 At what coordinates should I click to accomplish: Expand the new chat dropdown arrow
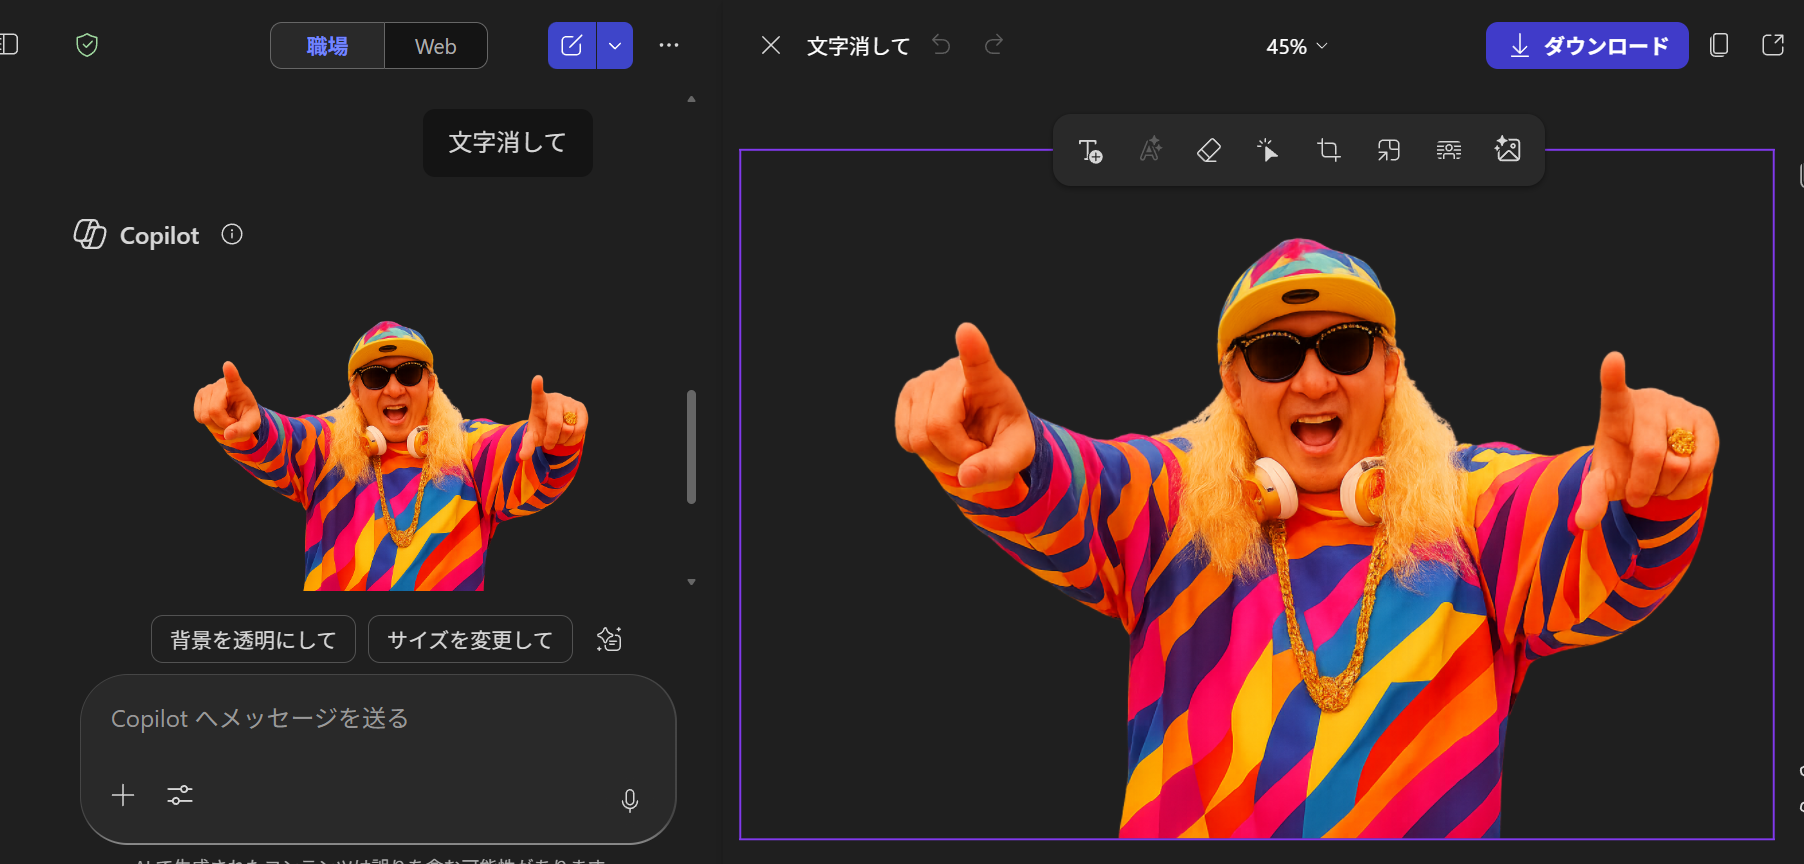[615, 46]
